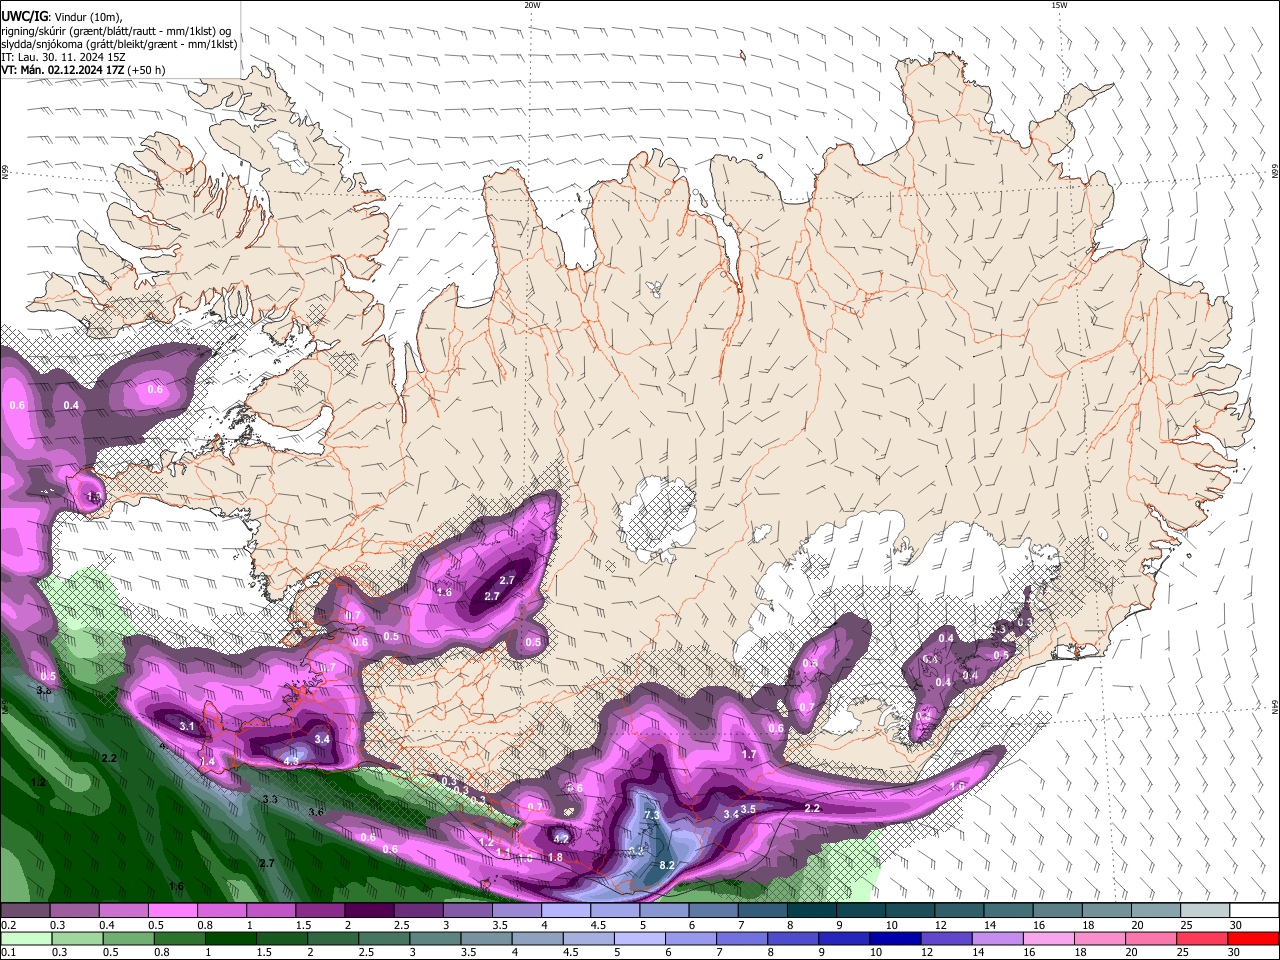Click the black '3.3' value over the green area
Viewport: 1280px width, 960px height.
[270, 800]
